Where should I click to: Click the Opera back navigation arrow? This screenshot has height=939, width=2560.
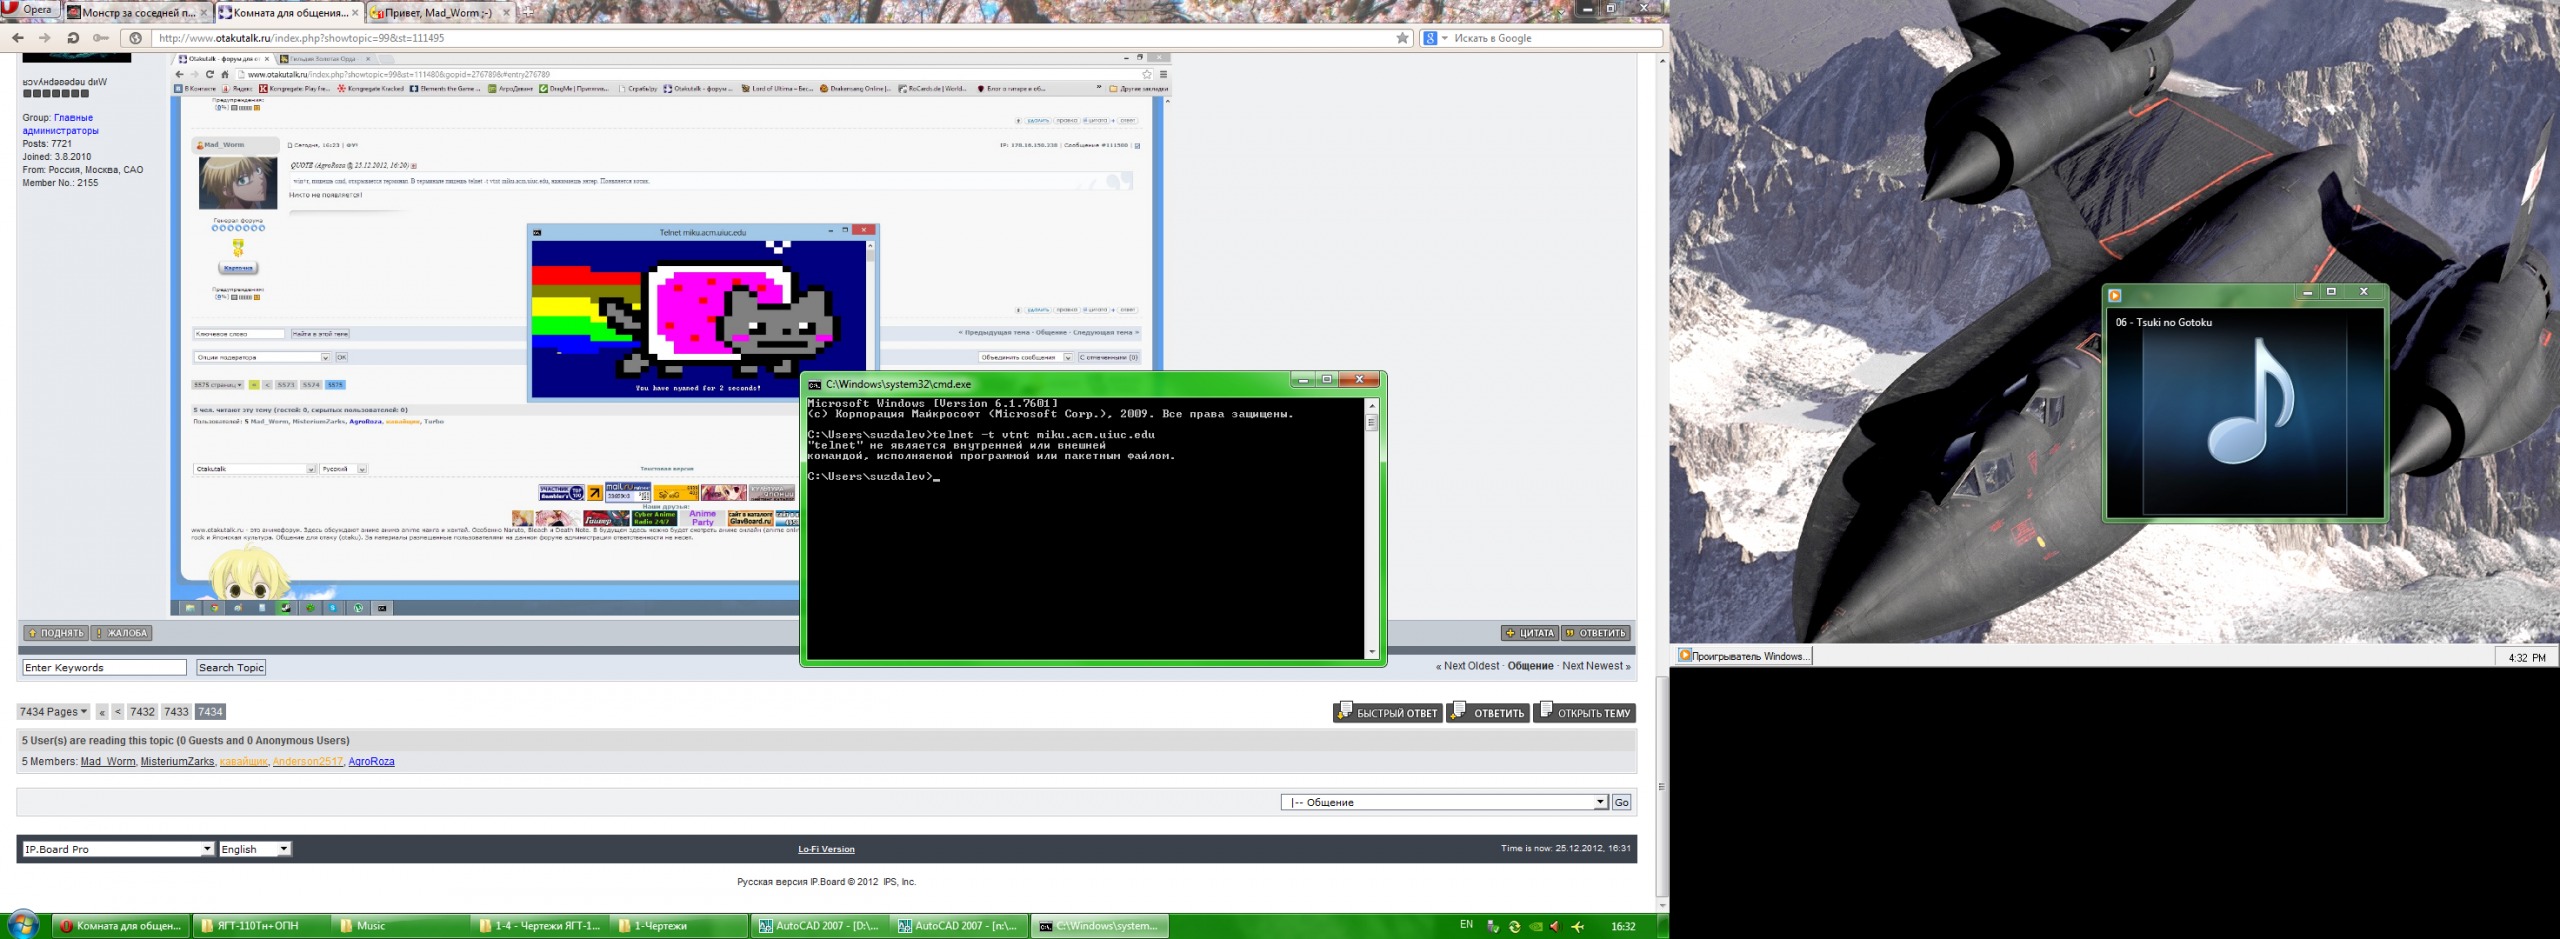pos(18,38)
